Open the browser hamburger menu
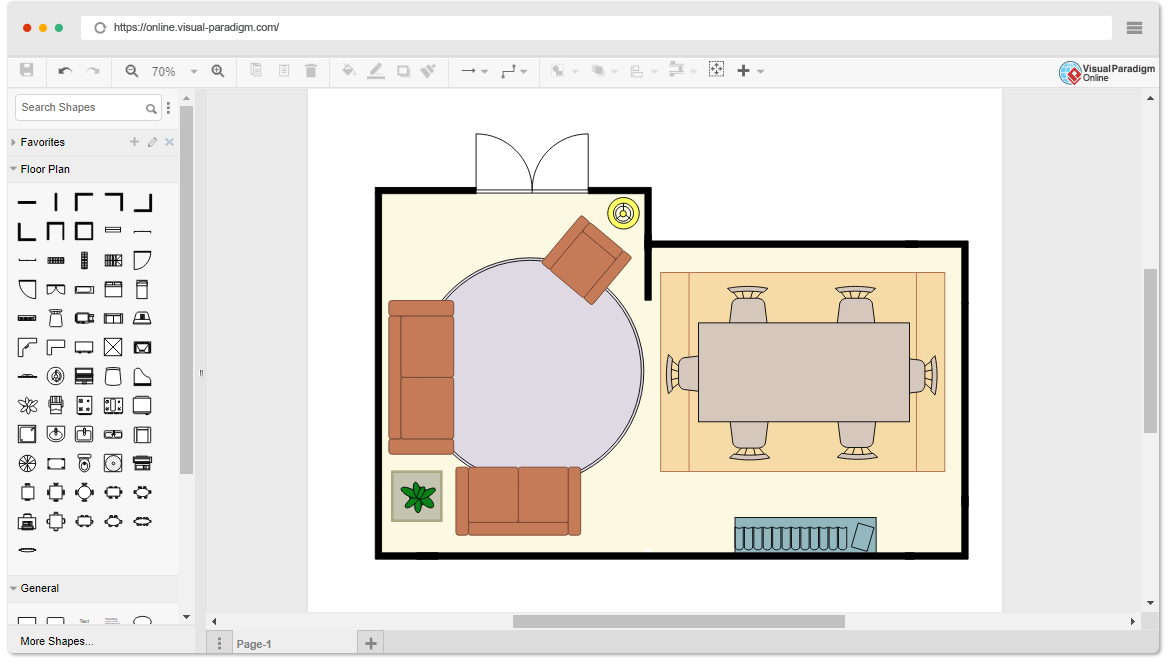This screenshot has width=1170, height=665. (1134, 28)
